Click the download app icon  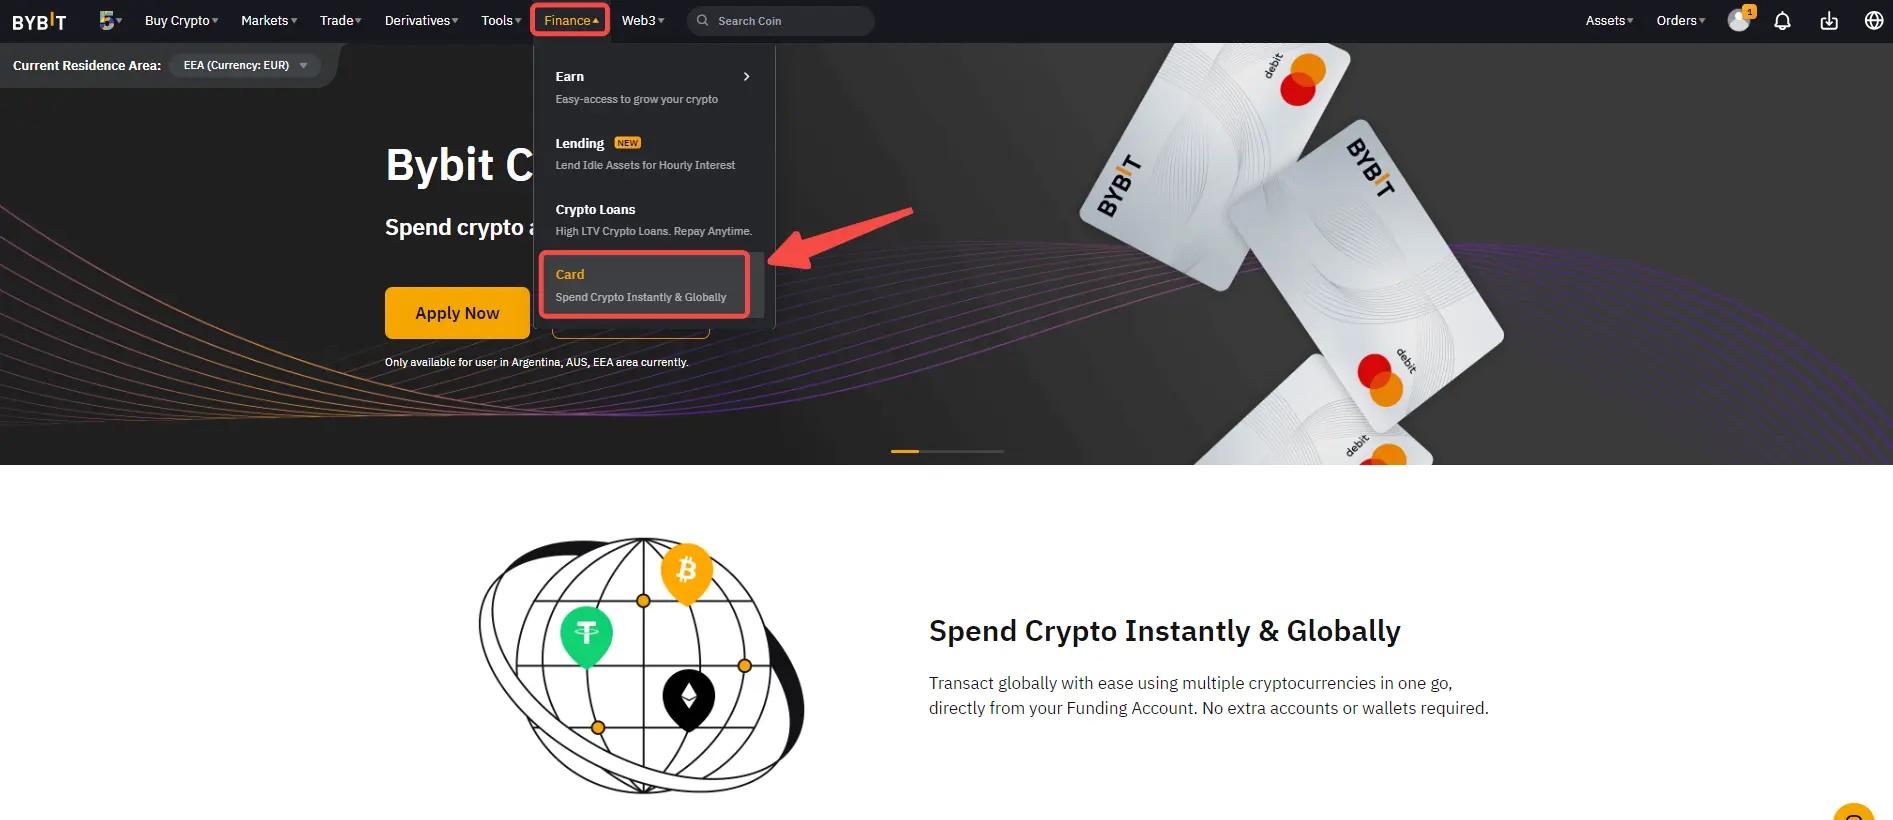[x=1829, y=21]
